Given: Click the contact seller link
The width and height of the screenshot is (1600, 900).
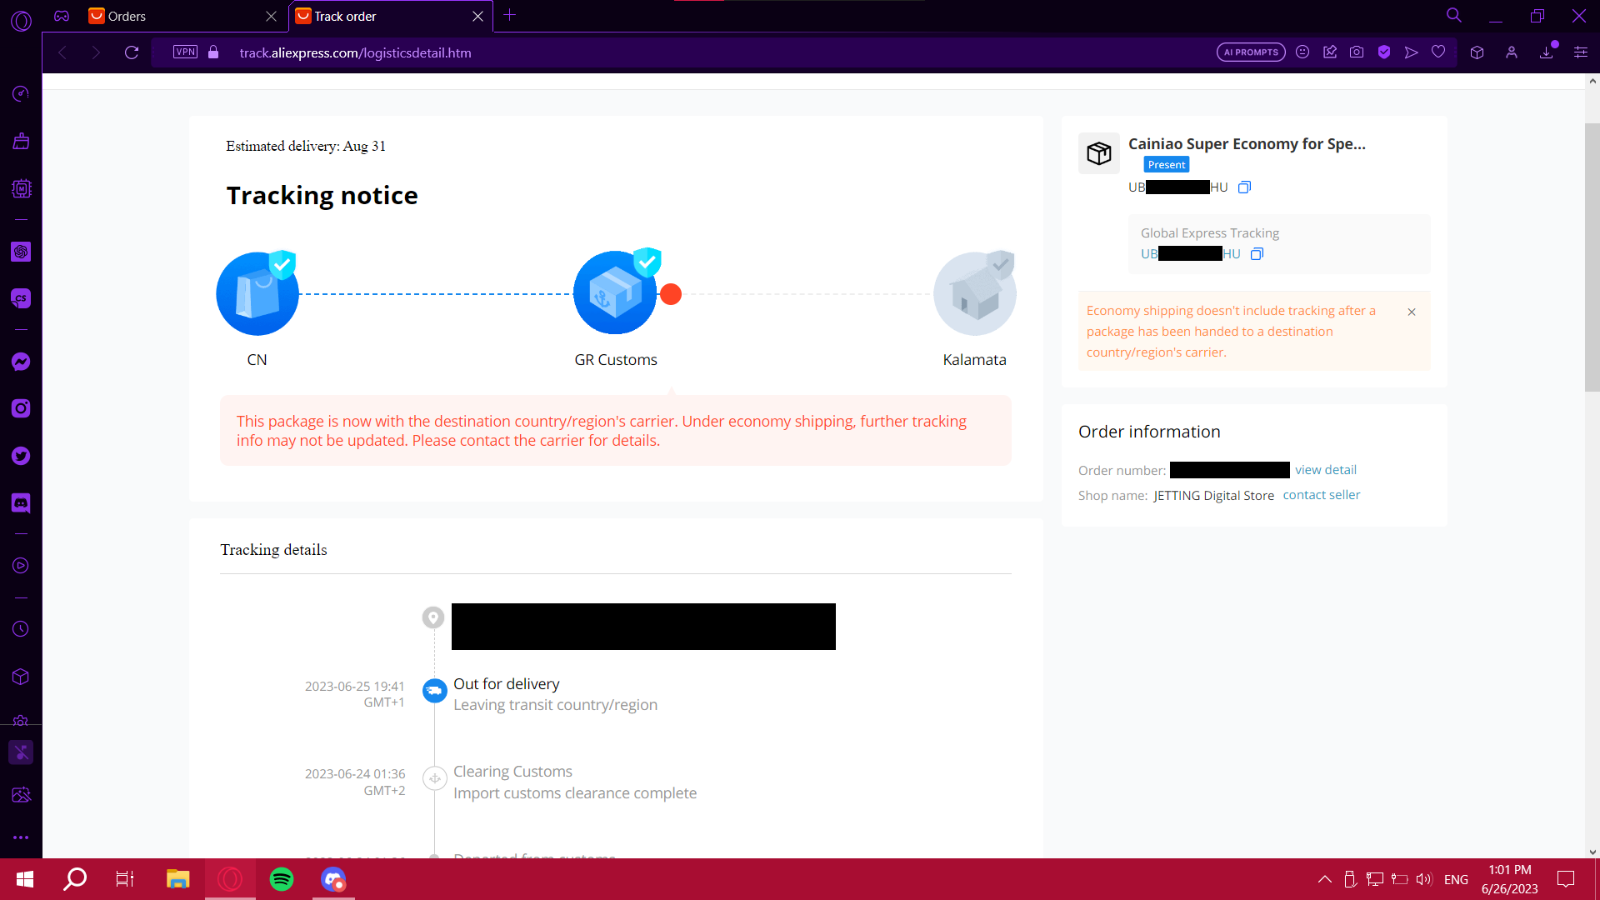Looking at the screenshot, I should pos(1321,495).
